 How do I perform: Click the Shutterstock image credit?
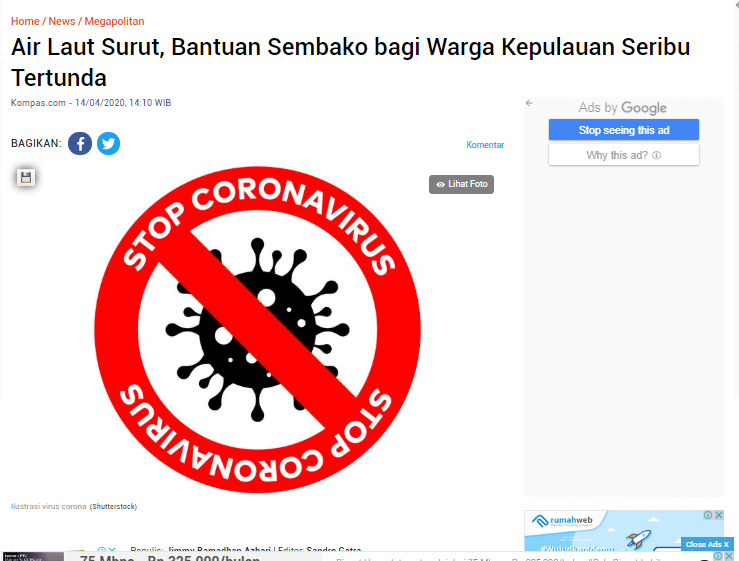114,506
